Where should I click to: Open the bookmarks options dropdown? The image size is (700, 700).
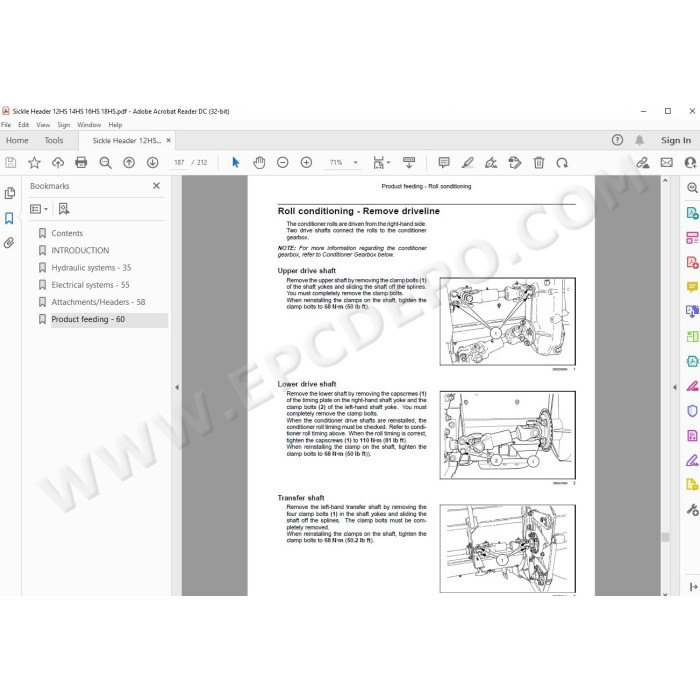coord(39,209)
